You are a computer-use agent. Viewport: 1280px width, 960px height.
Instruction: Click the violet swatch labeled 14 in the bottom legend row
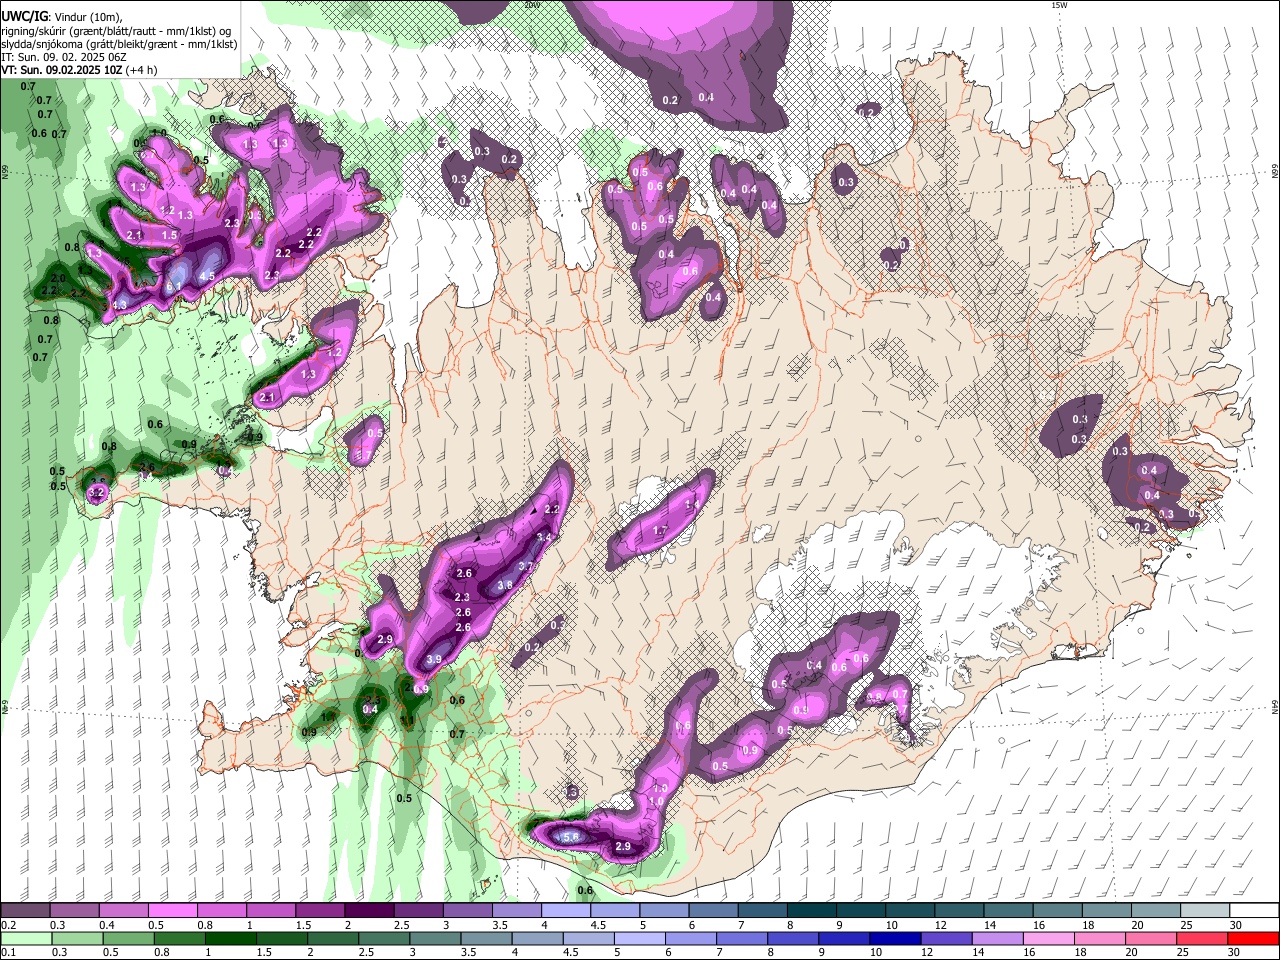point(996,938)
